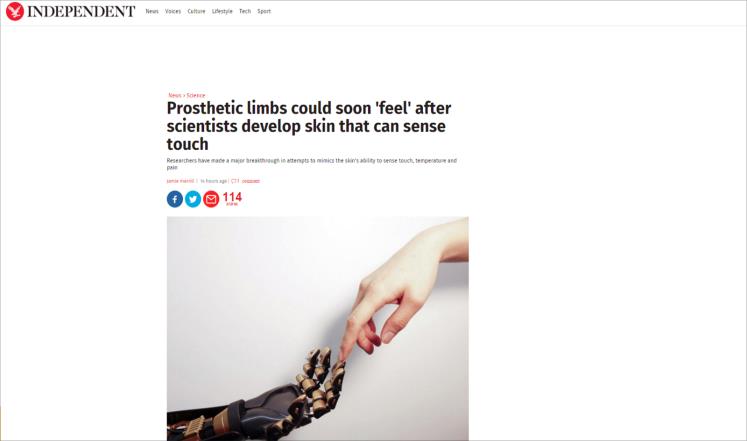Click the 114 shares counter
747x441 pixels.
click(232, 199)
